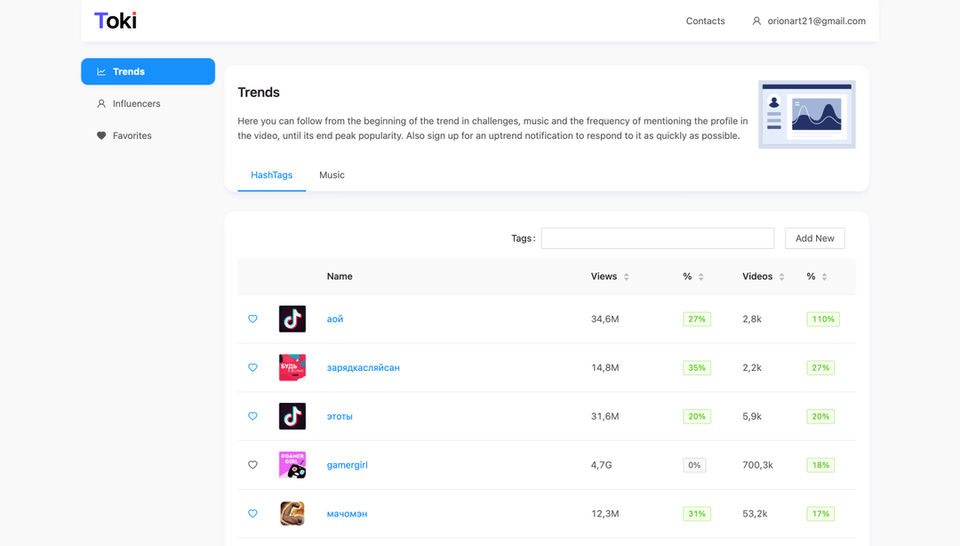Image resolution: width=960 pixels, height=546 pixels.
Task: Toggle favorite heart for gamergirl
Action: tap(252, 465)
